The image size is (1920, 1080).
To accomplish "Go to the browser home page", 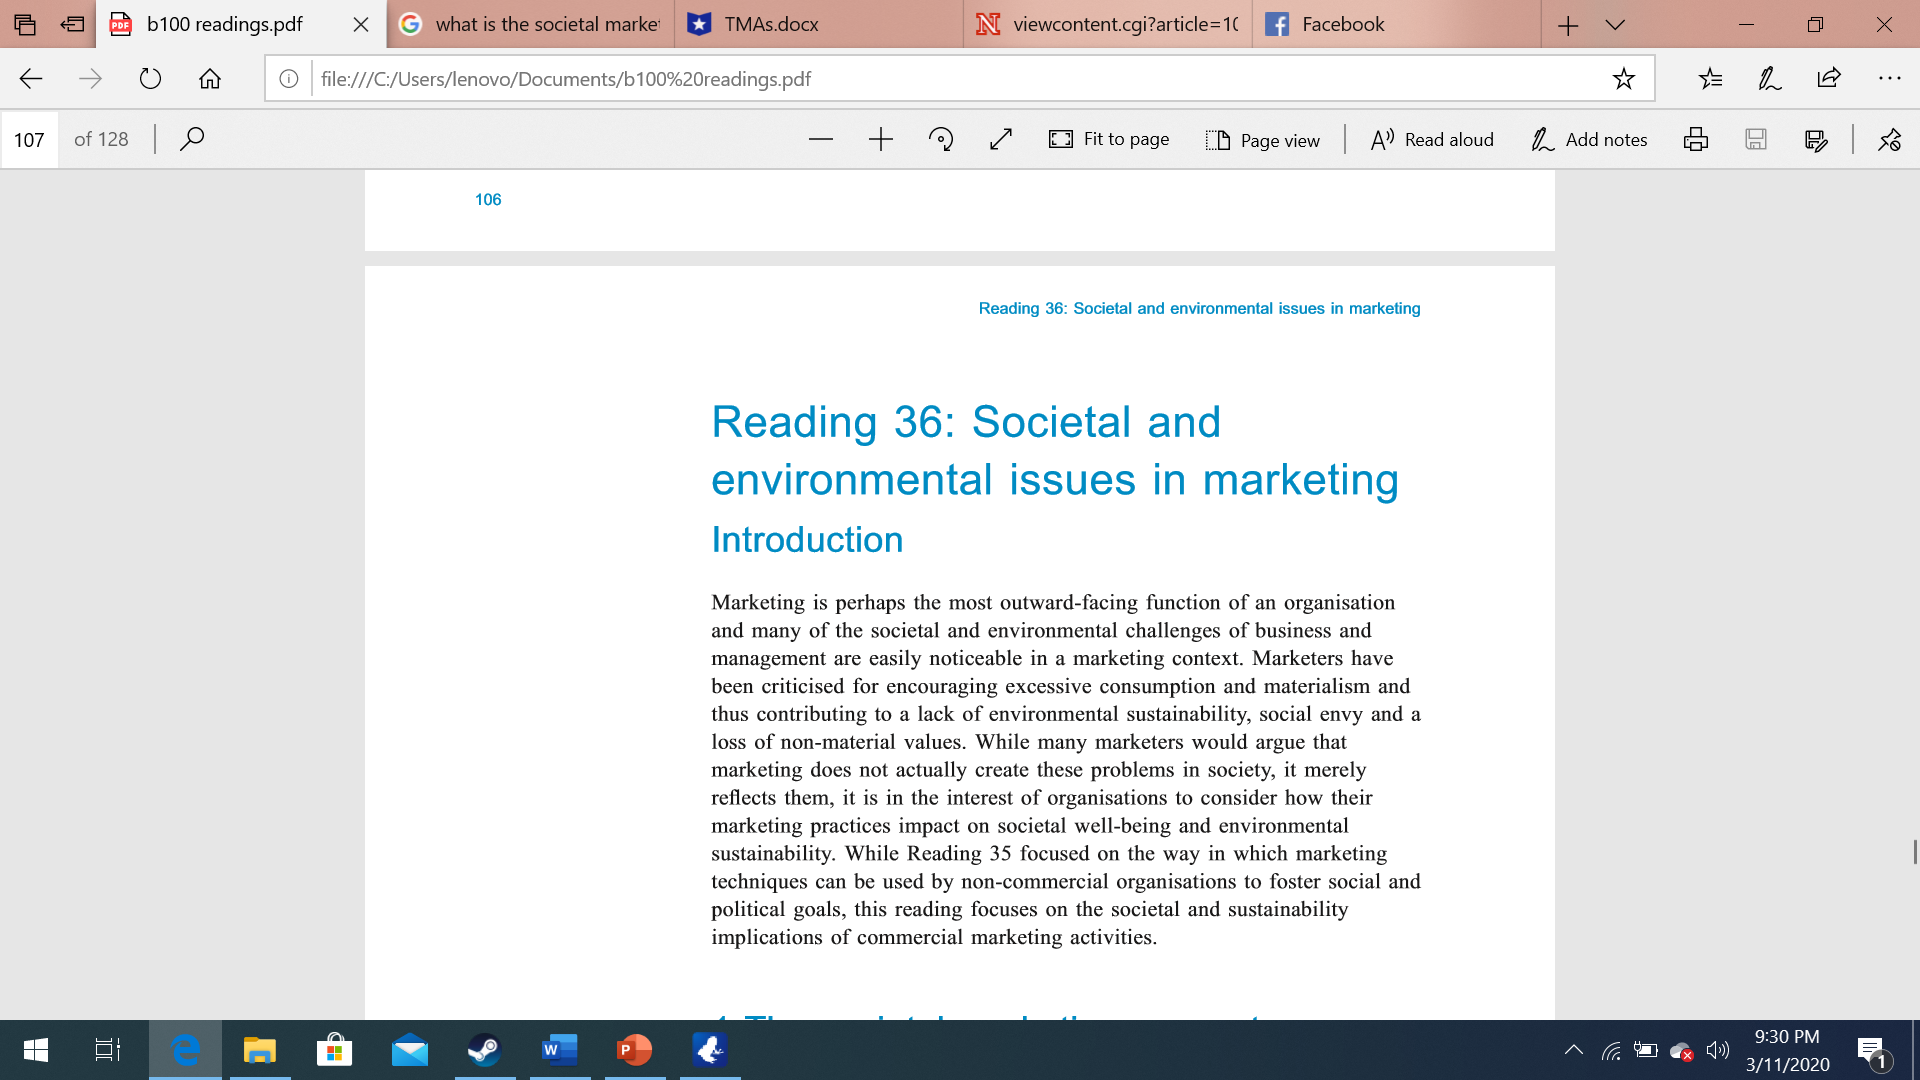I will pos(210,79).
